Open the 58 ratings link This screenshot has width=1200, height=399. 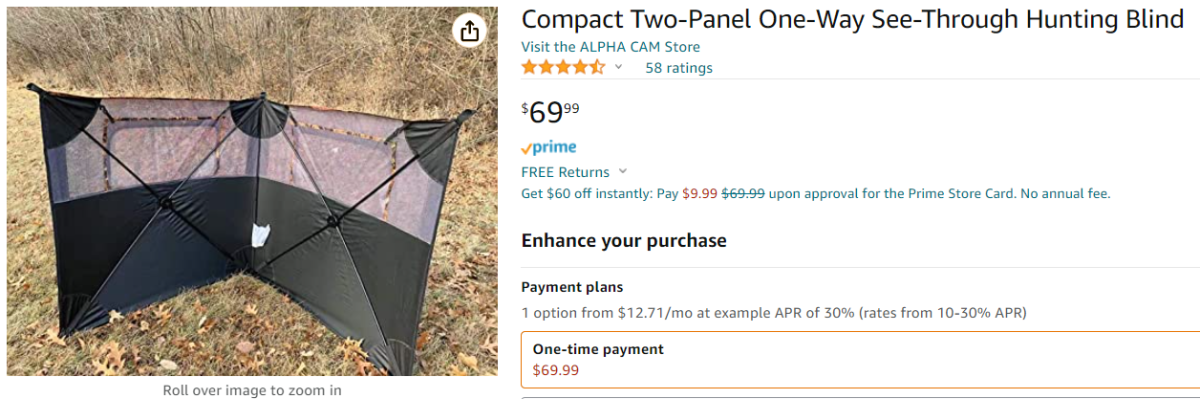point(679,68)
